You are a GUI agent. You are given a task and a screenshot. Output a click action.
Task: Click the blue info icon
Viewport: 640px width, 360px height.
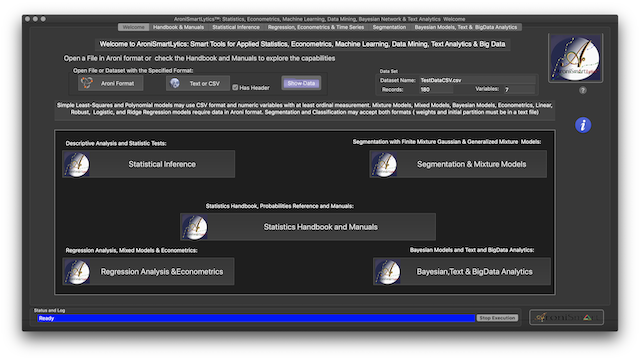click(583, 125)
